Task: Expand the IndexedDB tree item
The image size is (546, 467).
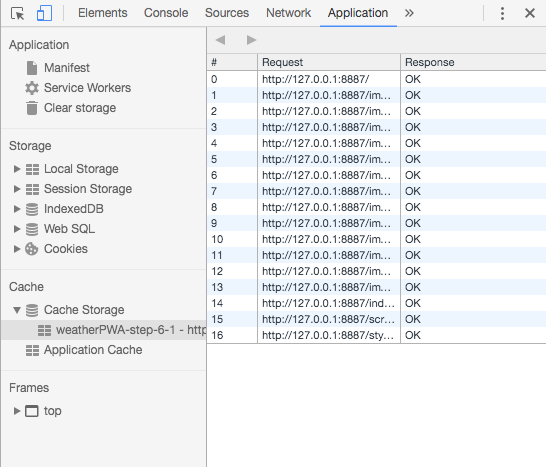Action: pos(16,209)
